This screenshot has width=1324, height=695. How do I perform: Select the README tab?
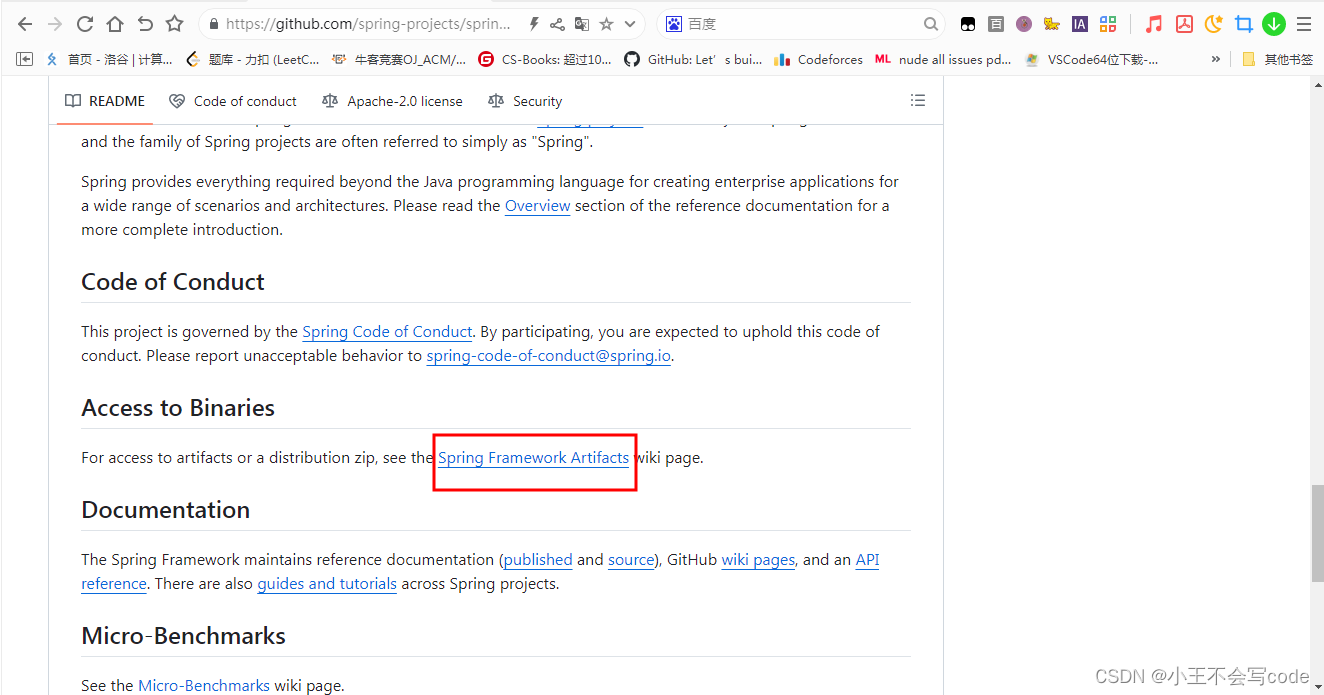(105, 101)
